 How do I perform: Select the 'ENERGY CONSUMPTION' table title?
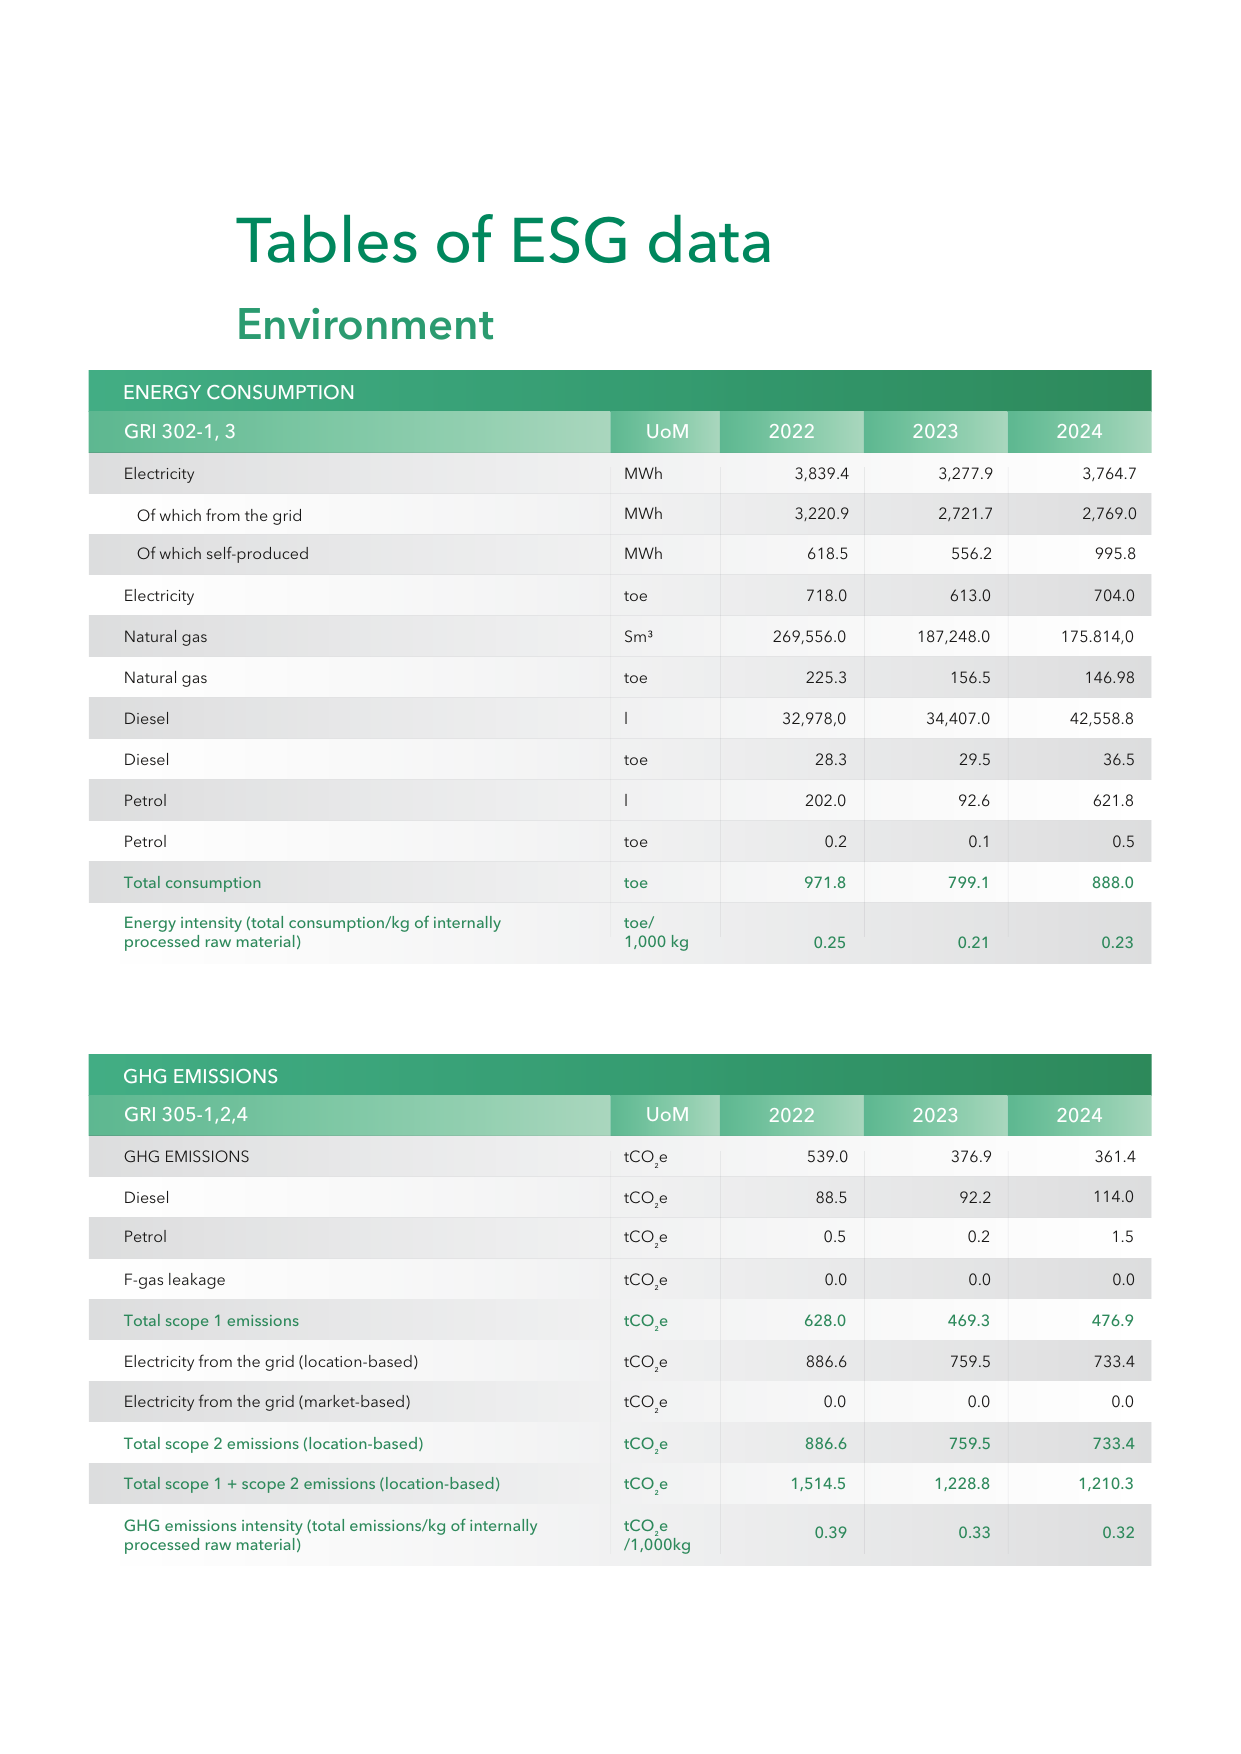[238, 392]
